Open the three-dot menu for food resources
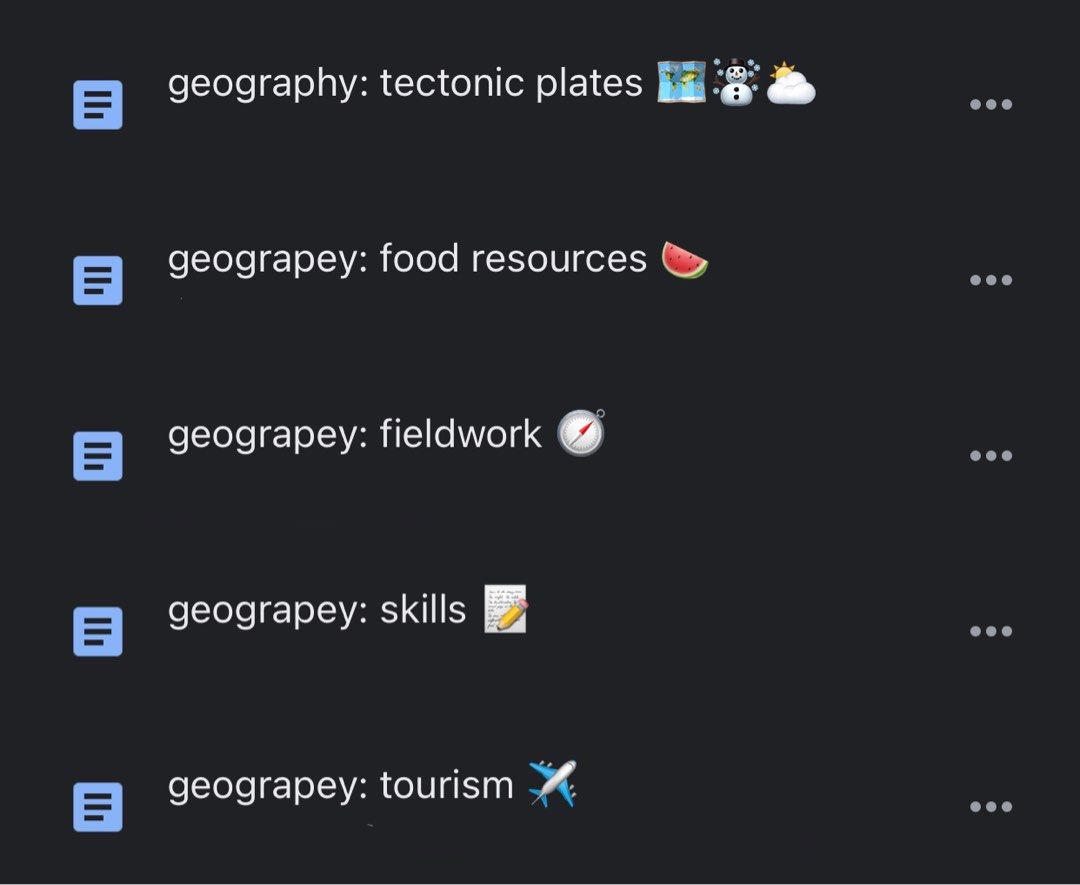 point(991,280)
